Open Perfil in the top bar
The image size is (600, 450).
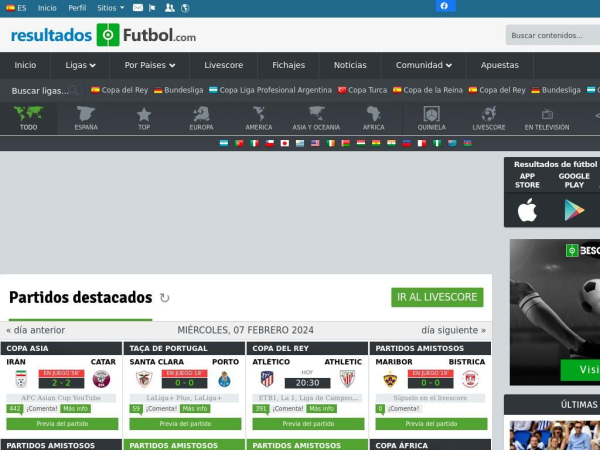point(77,8)
